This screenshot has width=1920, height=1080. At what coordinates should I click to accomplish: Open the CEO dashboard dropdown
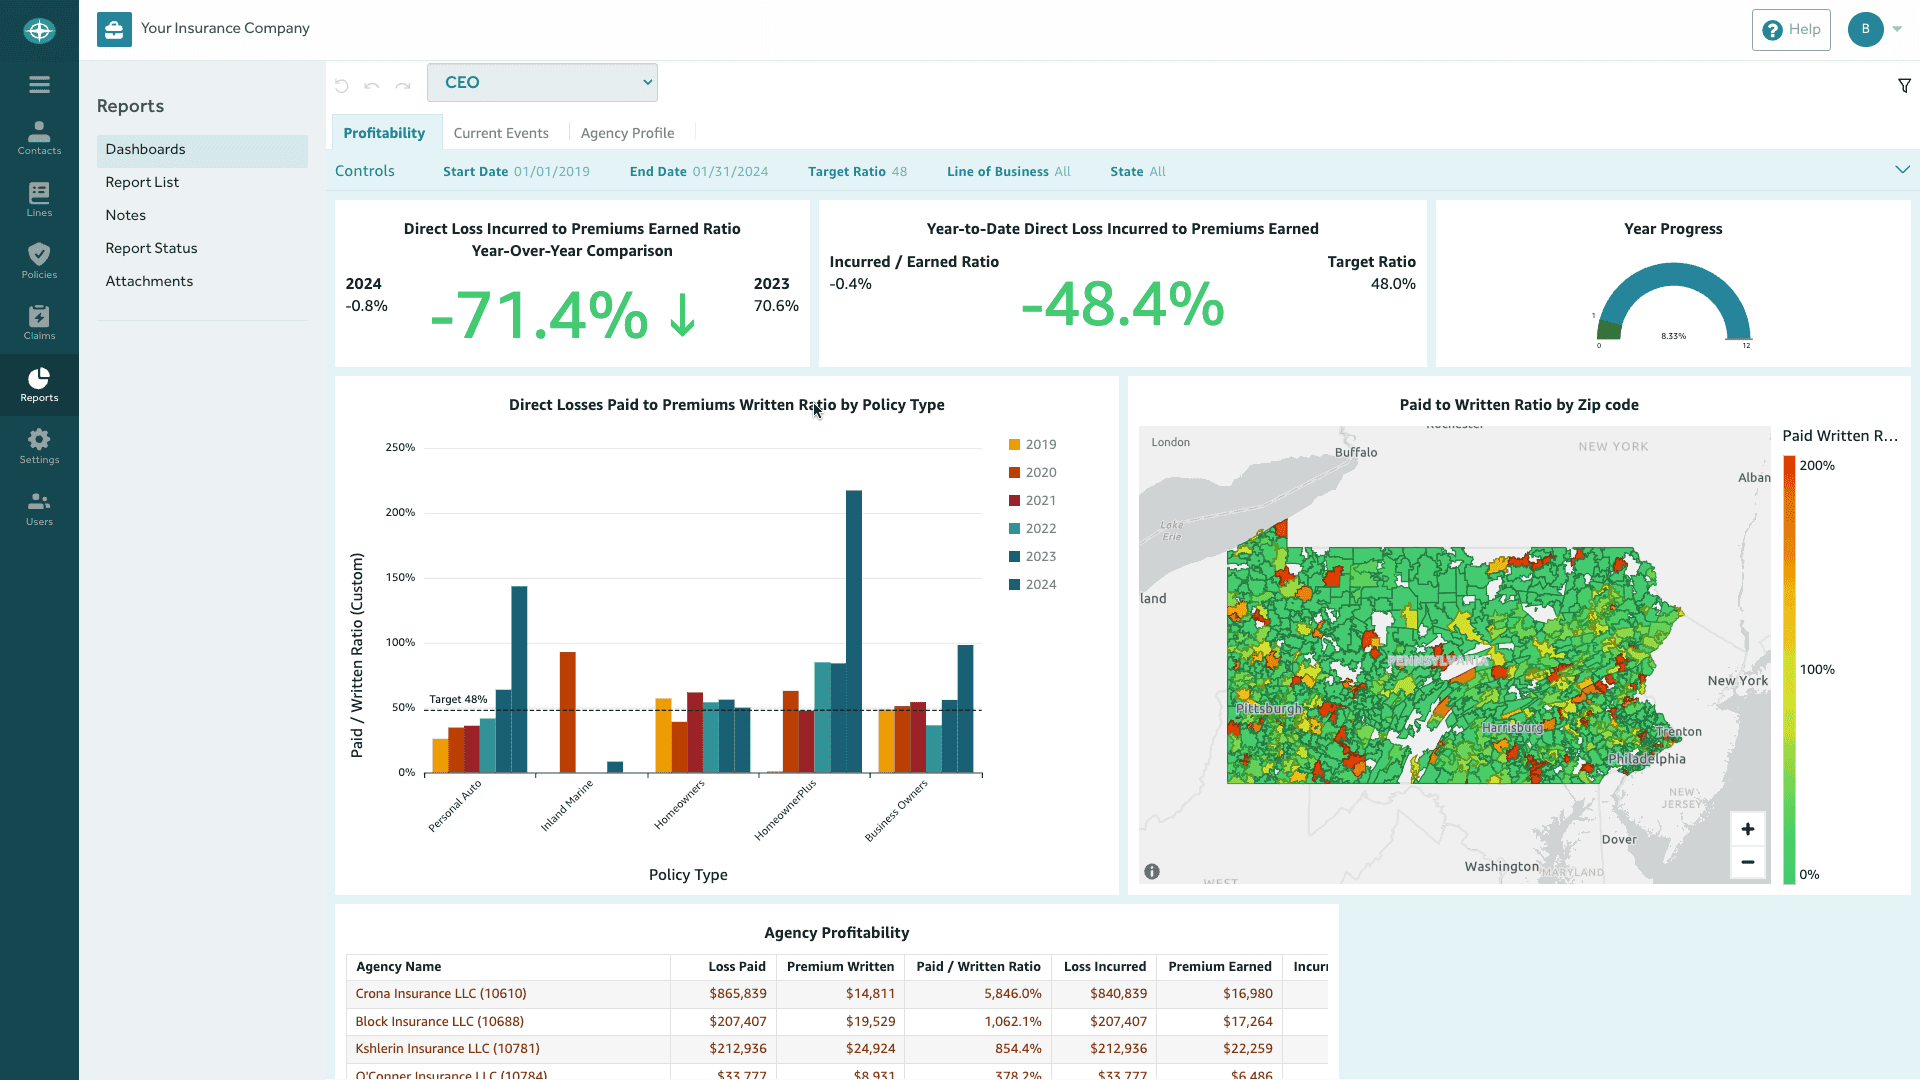[x=542, y=83]
